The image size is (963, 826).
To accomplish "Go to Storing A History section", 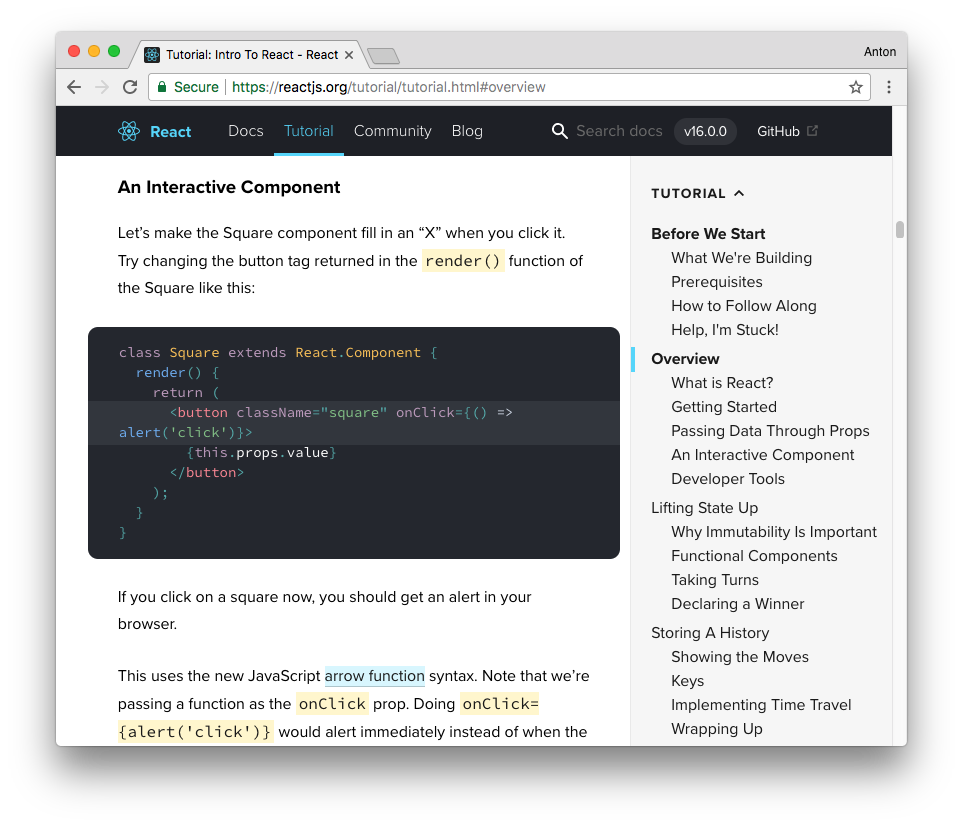I will pos(710,633).
